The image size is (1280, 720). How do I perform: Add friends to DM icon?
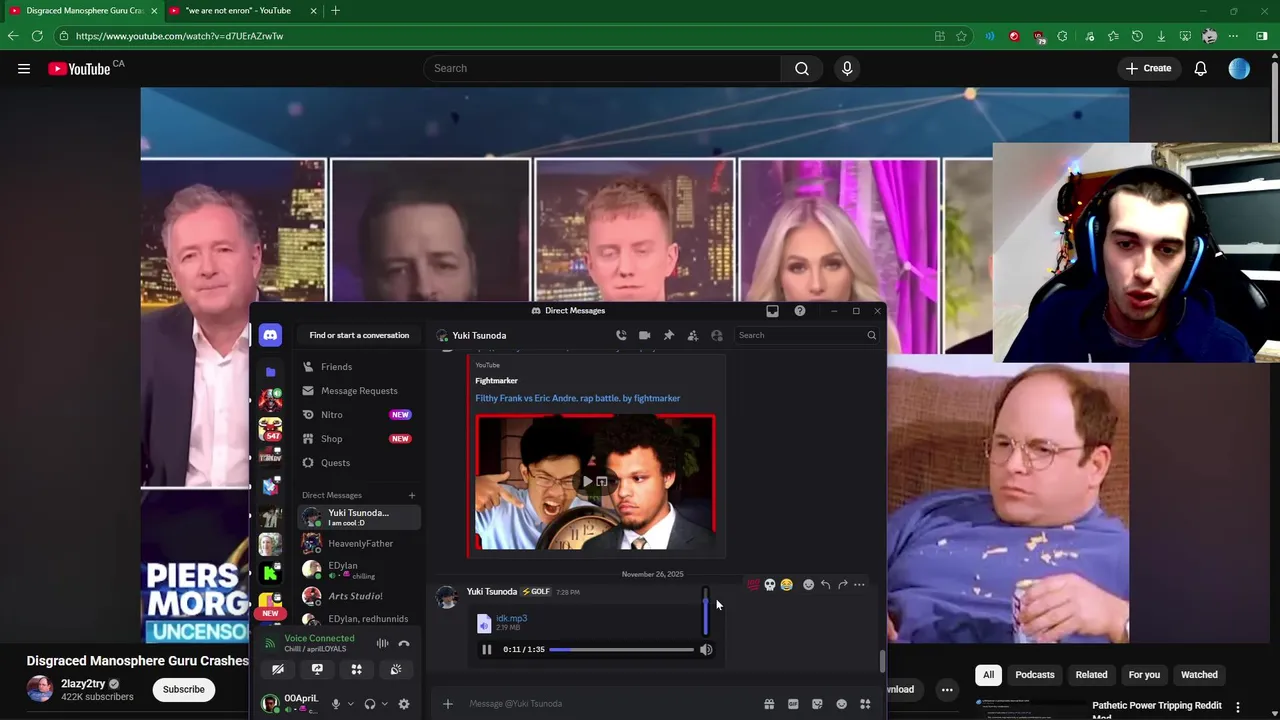(693, 335)
